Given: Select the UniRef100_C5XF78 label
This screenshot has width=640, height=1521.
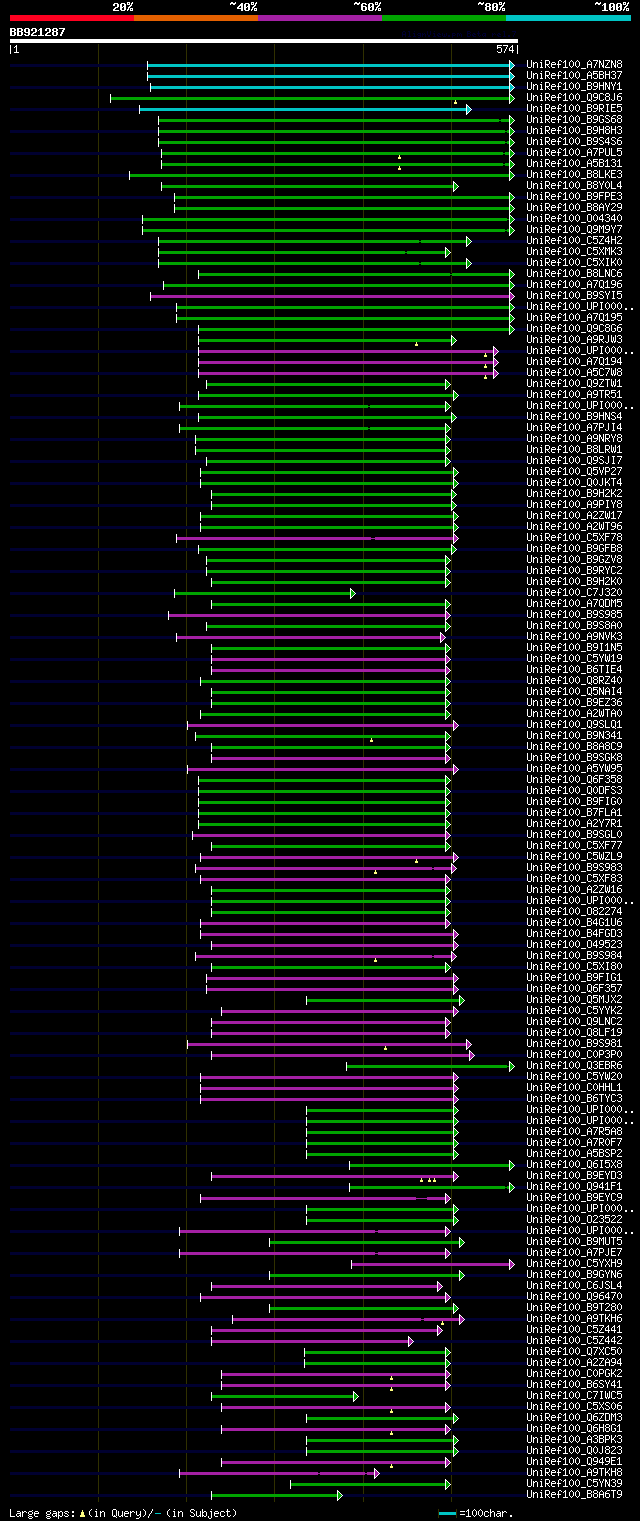Looking at the screenshot, I should pyautogui.click(x=574, y=537).
